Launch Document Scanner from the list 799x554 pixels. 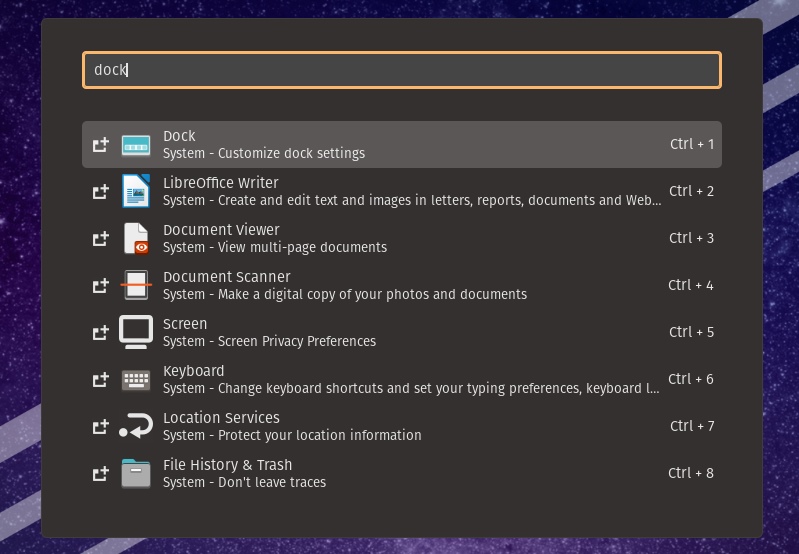(x=226, y=277)
